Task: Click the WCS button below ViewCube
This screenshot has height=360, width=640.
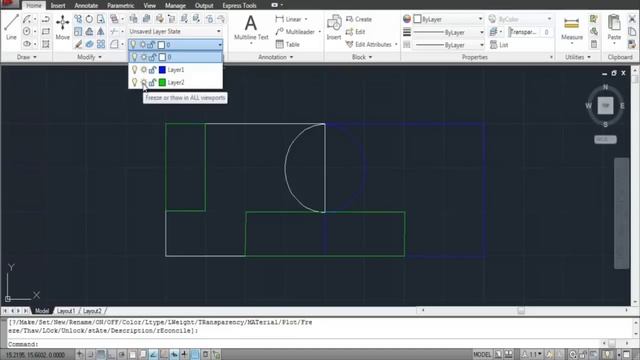Action: [x=605, y=140]
